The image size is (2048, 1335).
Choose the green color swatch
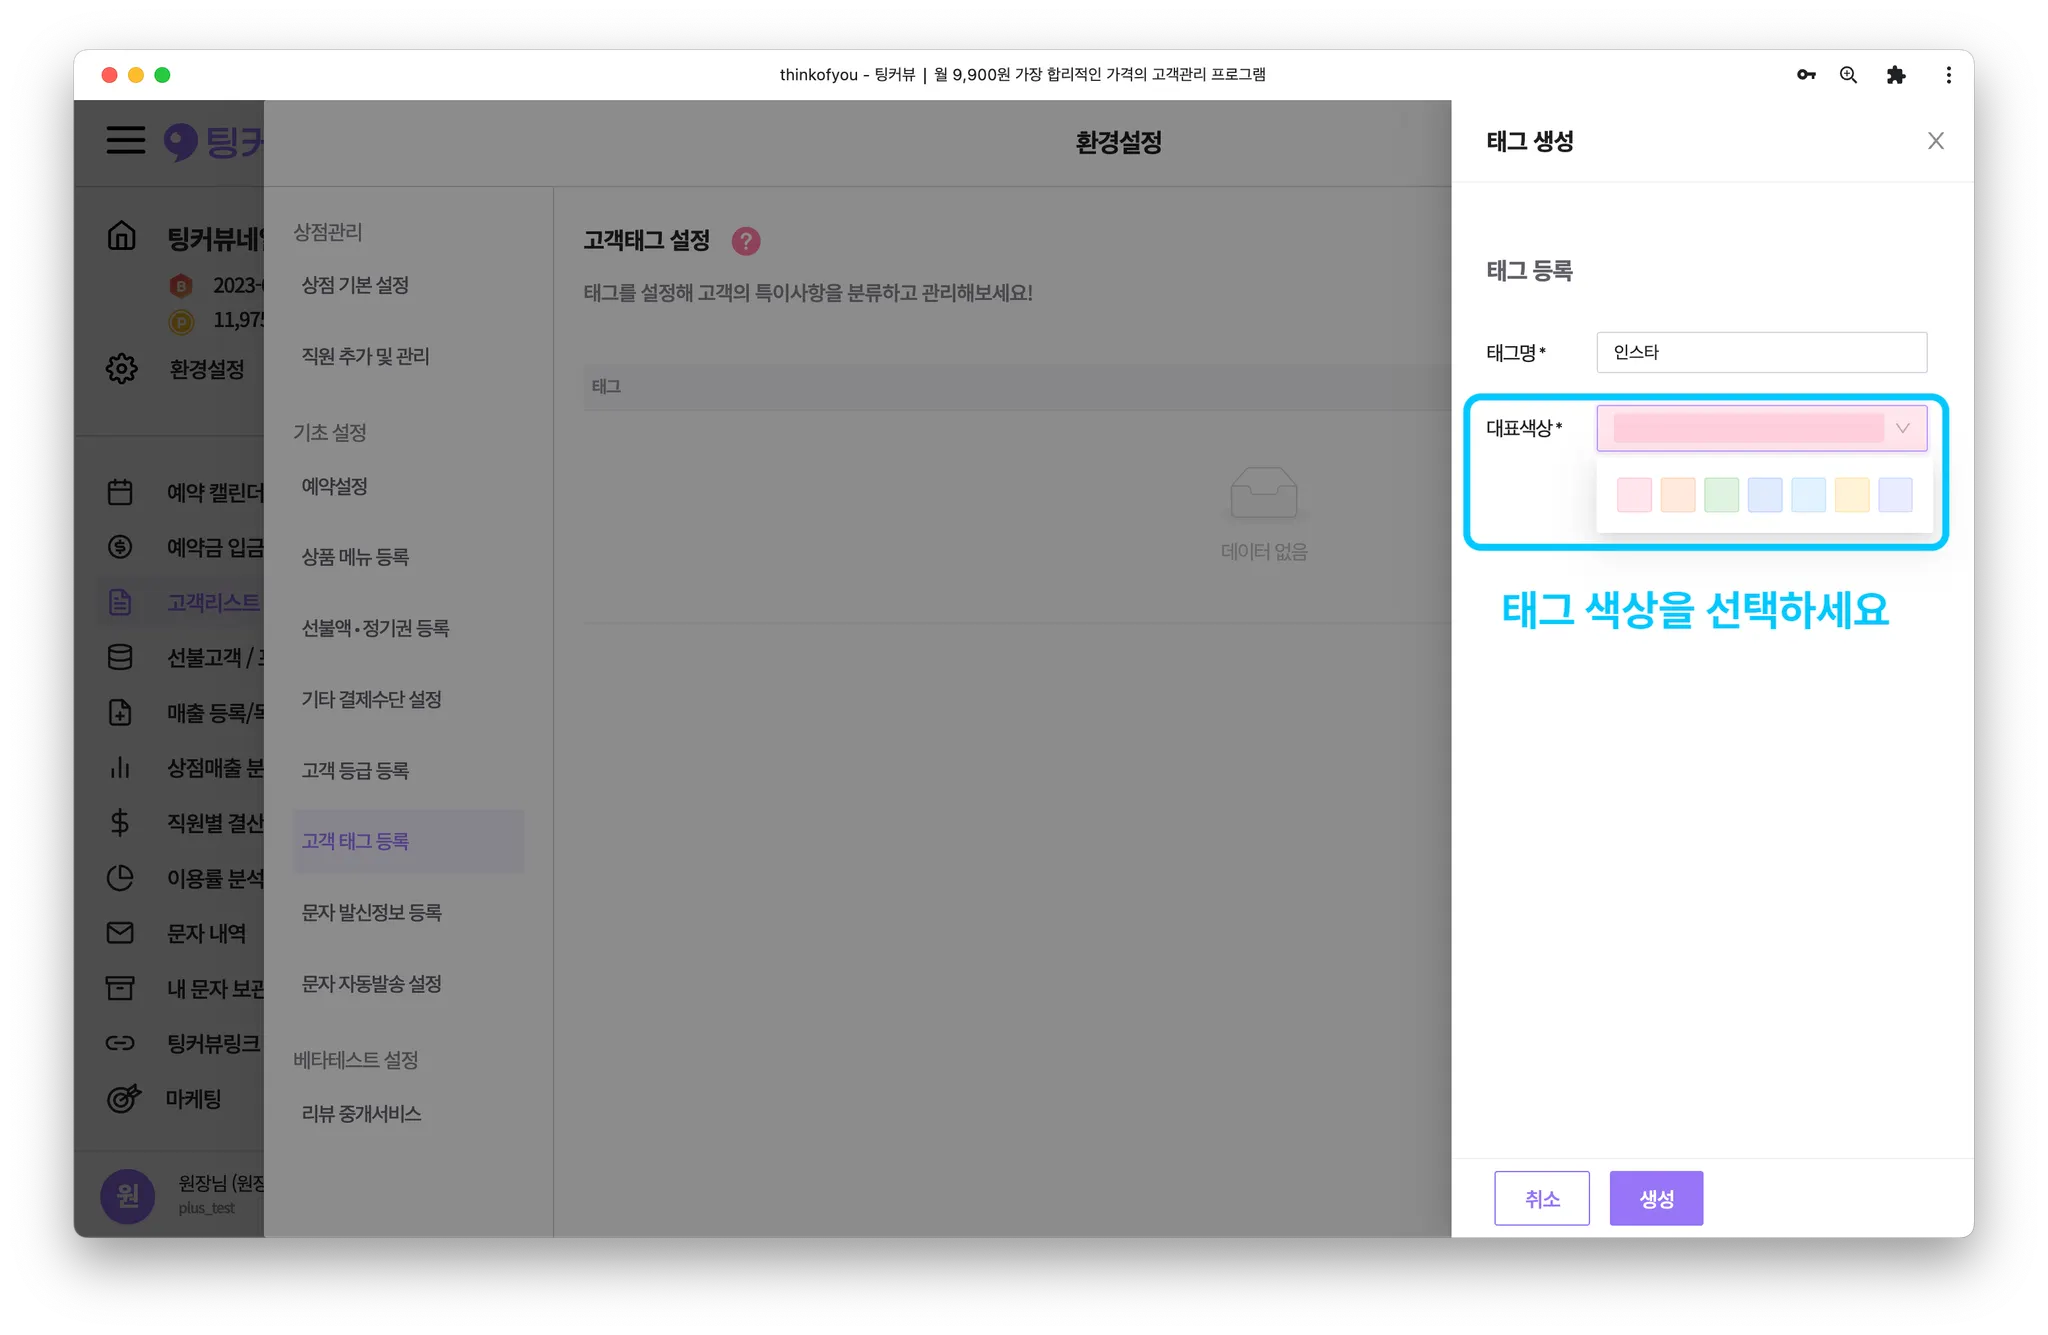[1721, 495]
